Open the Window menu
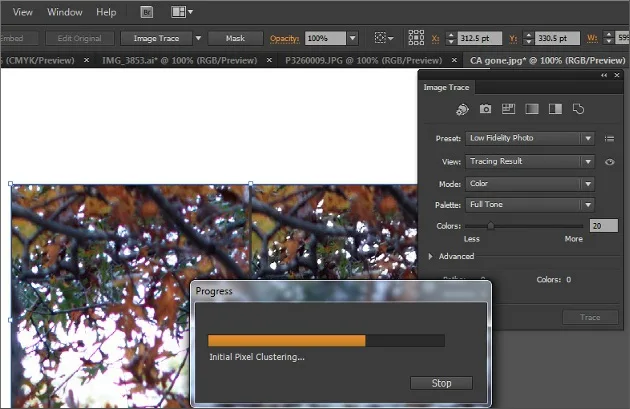Screen dimensions: 630x409 65,12
